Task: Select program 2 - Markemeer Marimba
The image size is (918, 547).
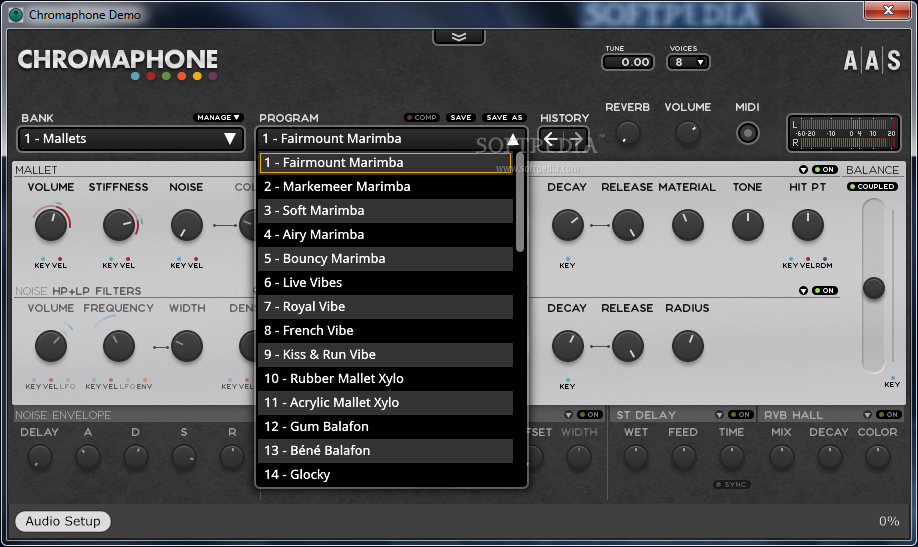Action: pos(386,187)
